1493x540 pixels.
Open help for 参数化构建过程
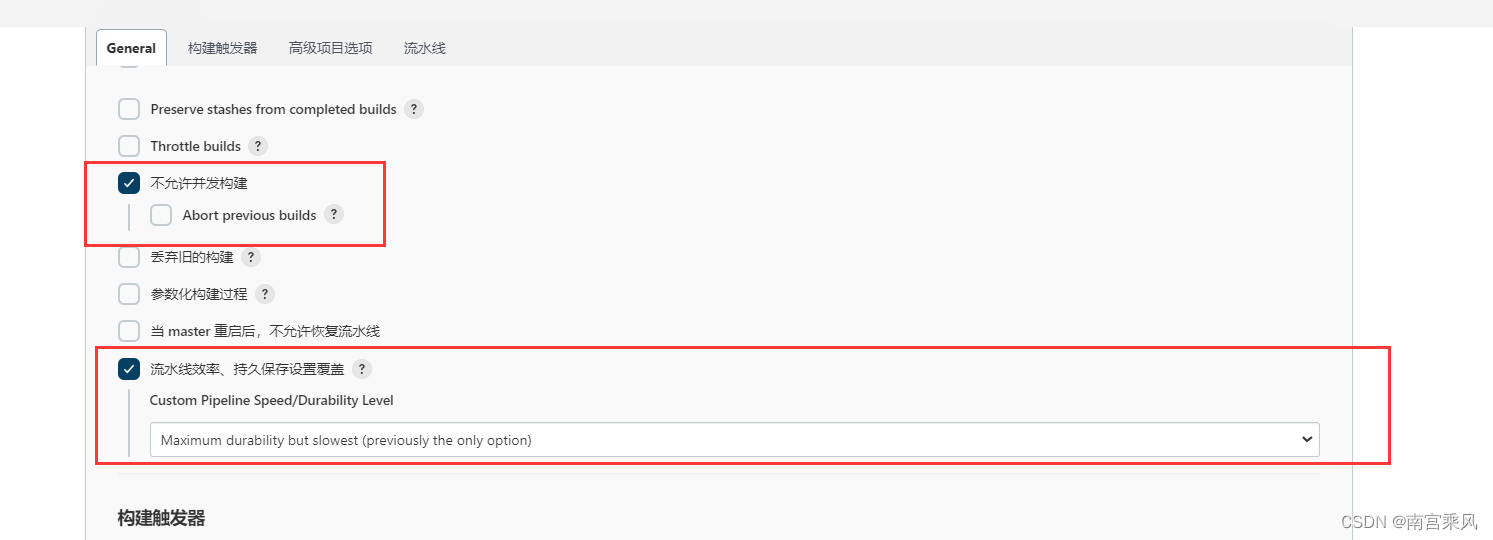click(x=265, y=294)
